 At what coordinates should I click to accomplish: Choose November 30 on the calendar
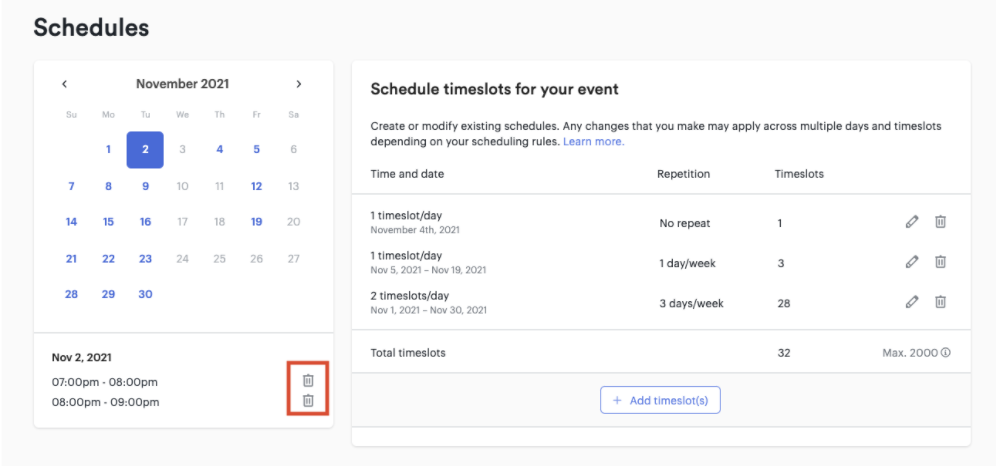tap(145, 295)
